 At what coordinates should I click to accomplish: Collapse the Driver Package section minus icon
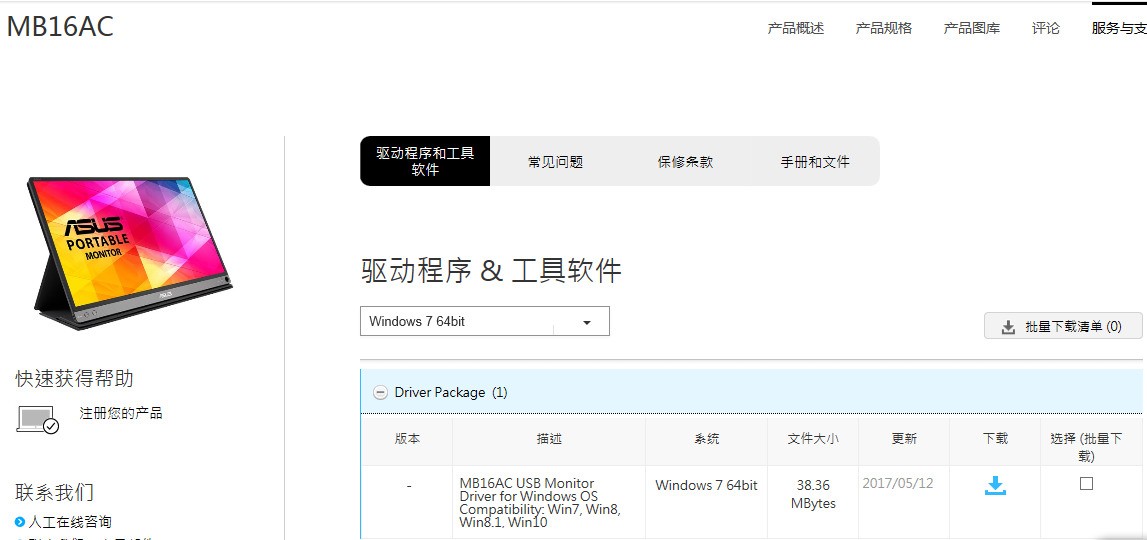(x=380, y=393)
